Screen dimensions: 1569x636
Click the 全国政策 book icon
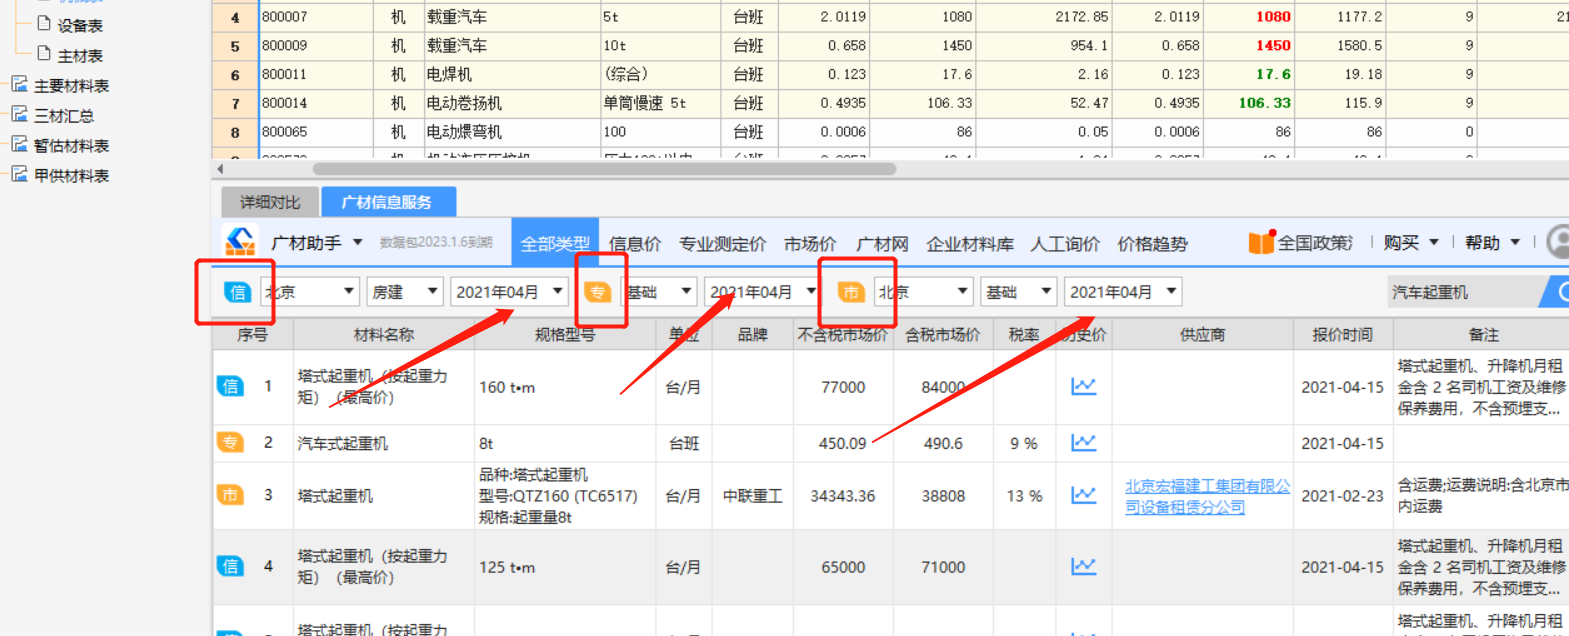[1261, 242]
